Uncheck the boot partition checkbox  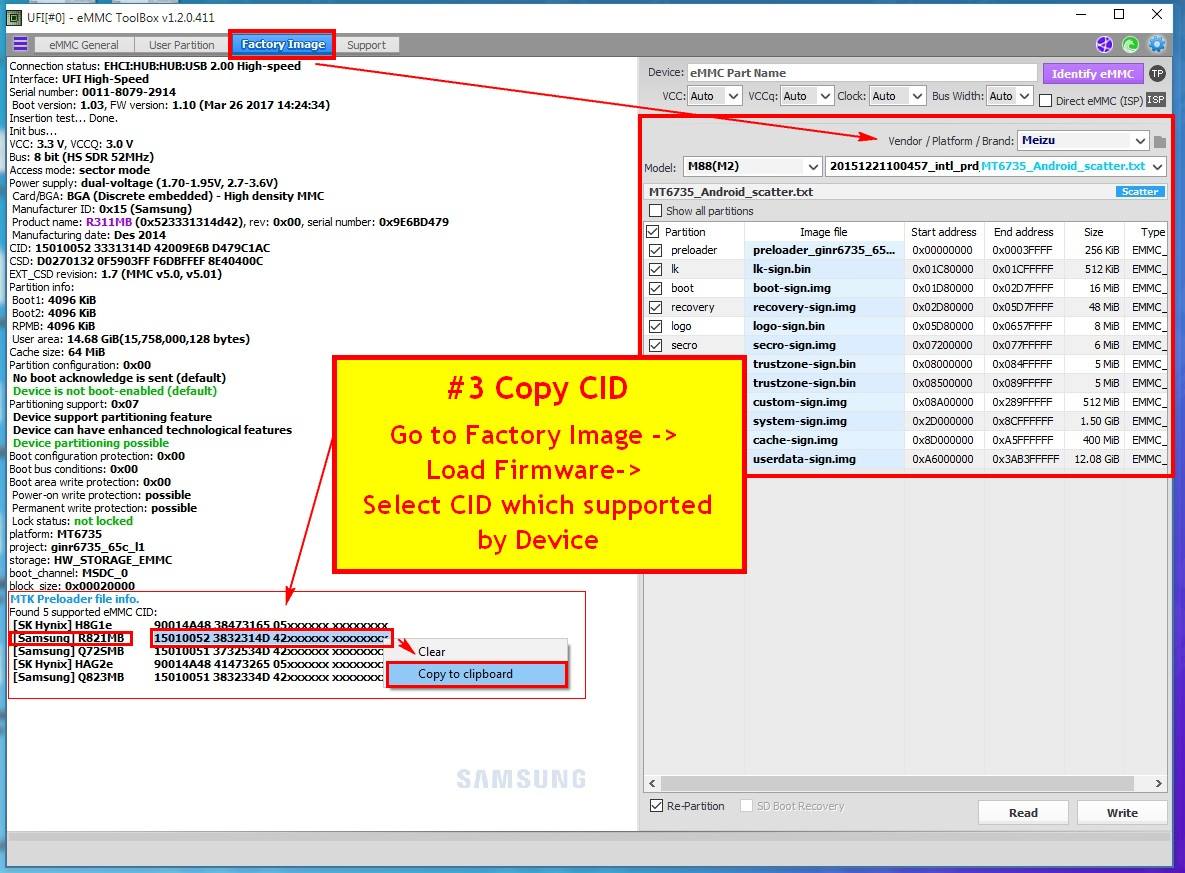(x=655, y=288)
